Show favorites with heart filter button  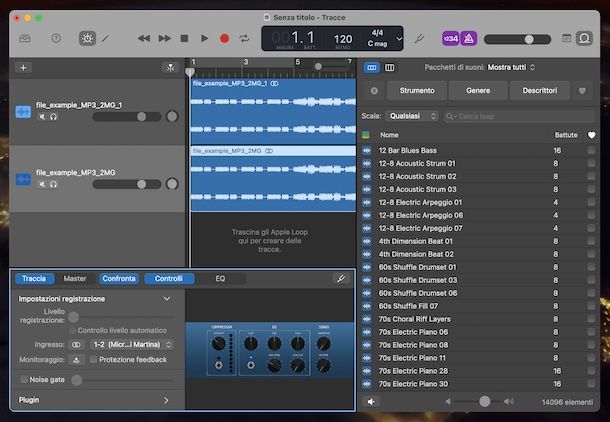click(582, 91)
